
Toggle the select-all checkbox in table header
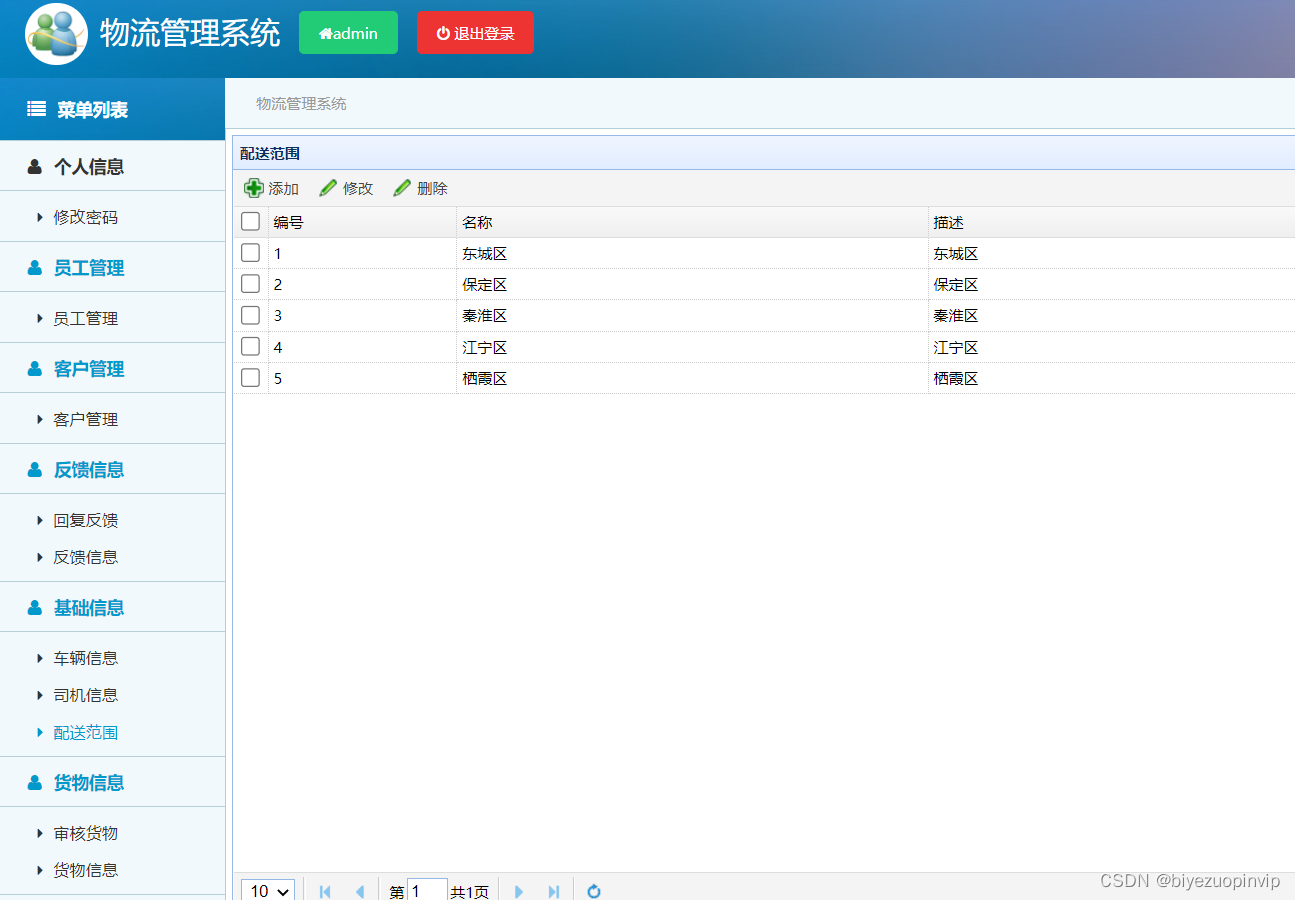point(251,222)
